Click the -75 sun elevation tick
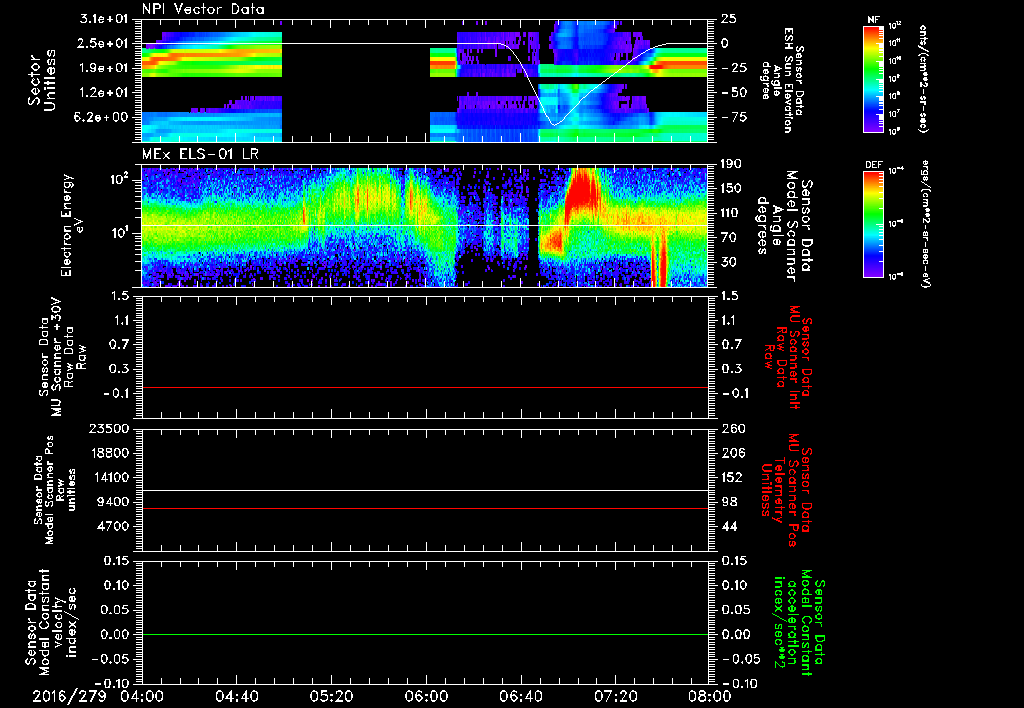Image resolution: width=1024 pixels, height=708 pixels. coord(735,117)
